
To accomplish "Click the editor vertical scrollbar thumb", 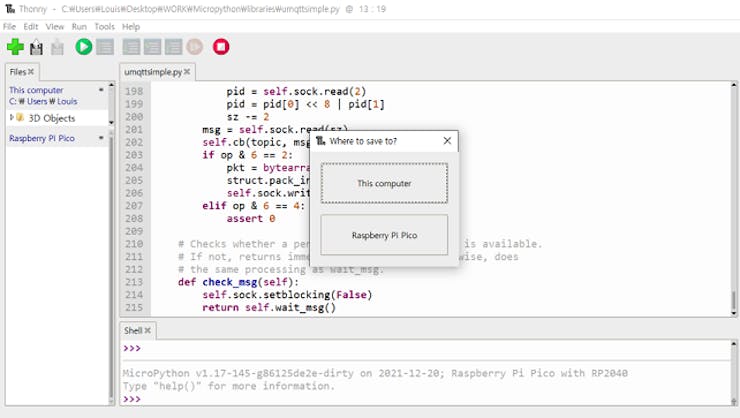I will [733, 301].
